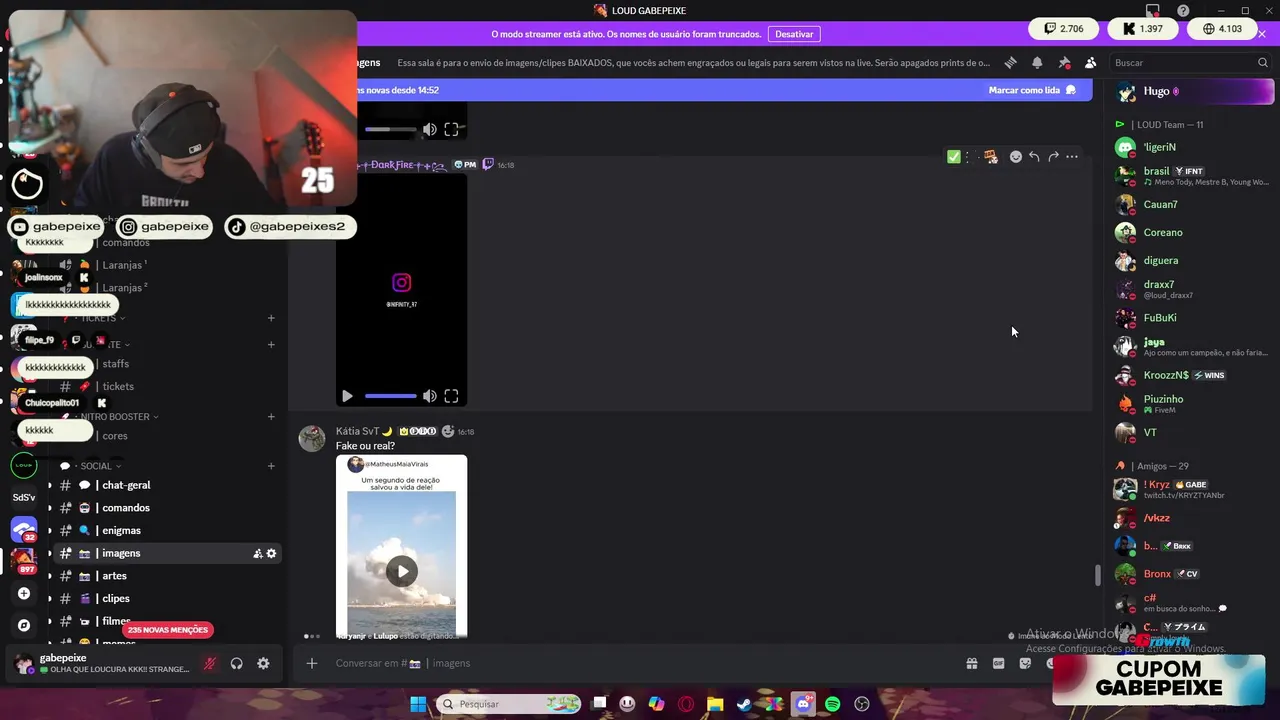The image size is (1280, 720).
Task: Enter fullscreen on Instagram video
Action: (x=451, y=396)
